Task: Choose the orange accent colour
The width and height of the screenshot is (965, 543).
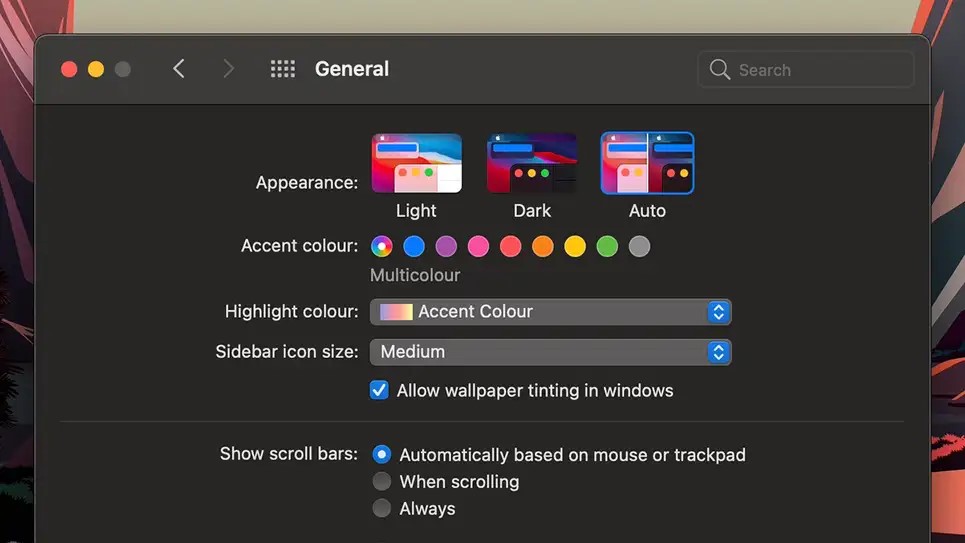Action: coord(543,246)
